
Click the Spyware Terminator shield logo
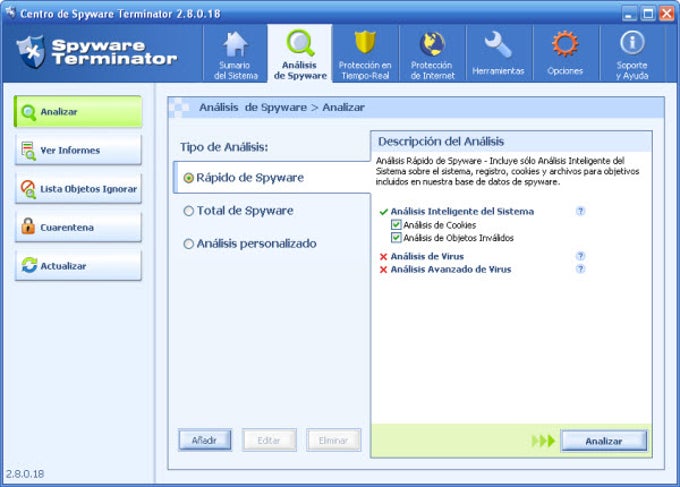(x=31, y=52)
